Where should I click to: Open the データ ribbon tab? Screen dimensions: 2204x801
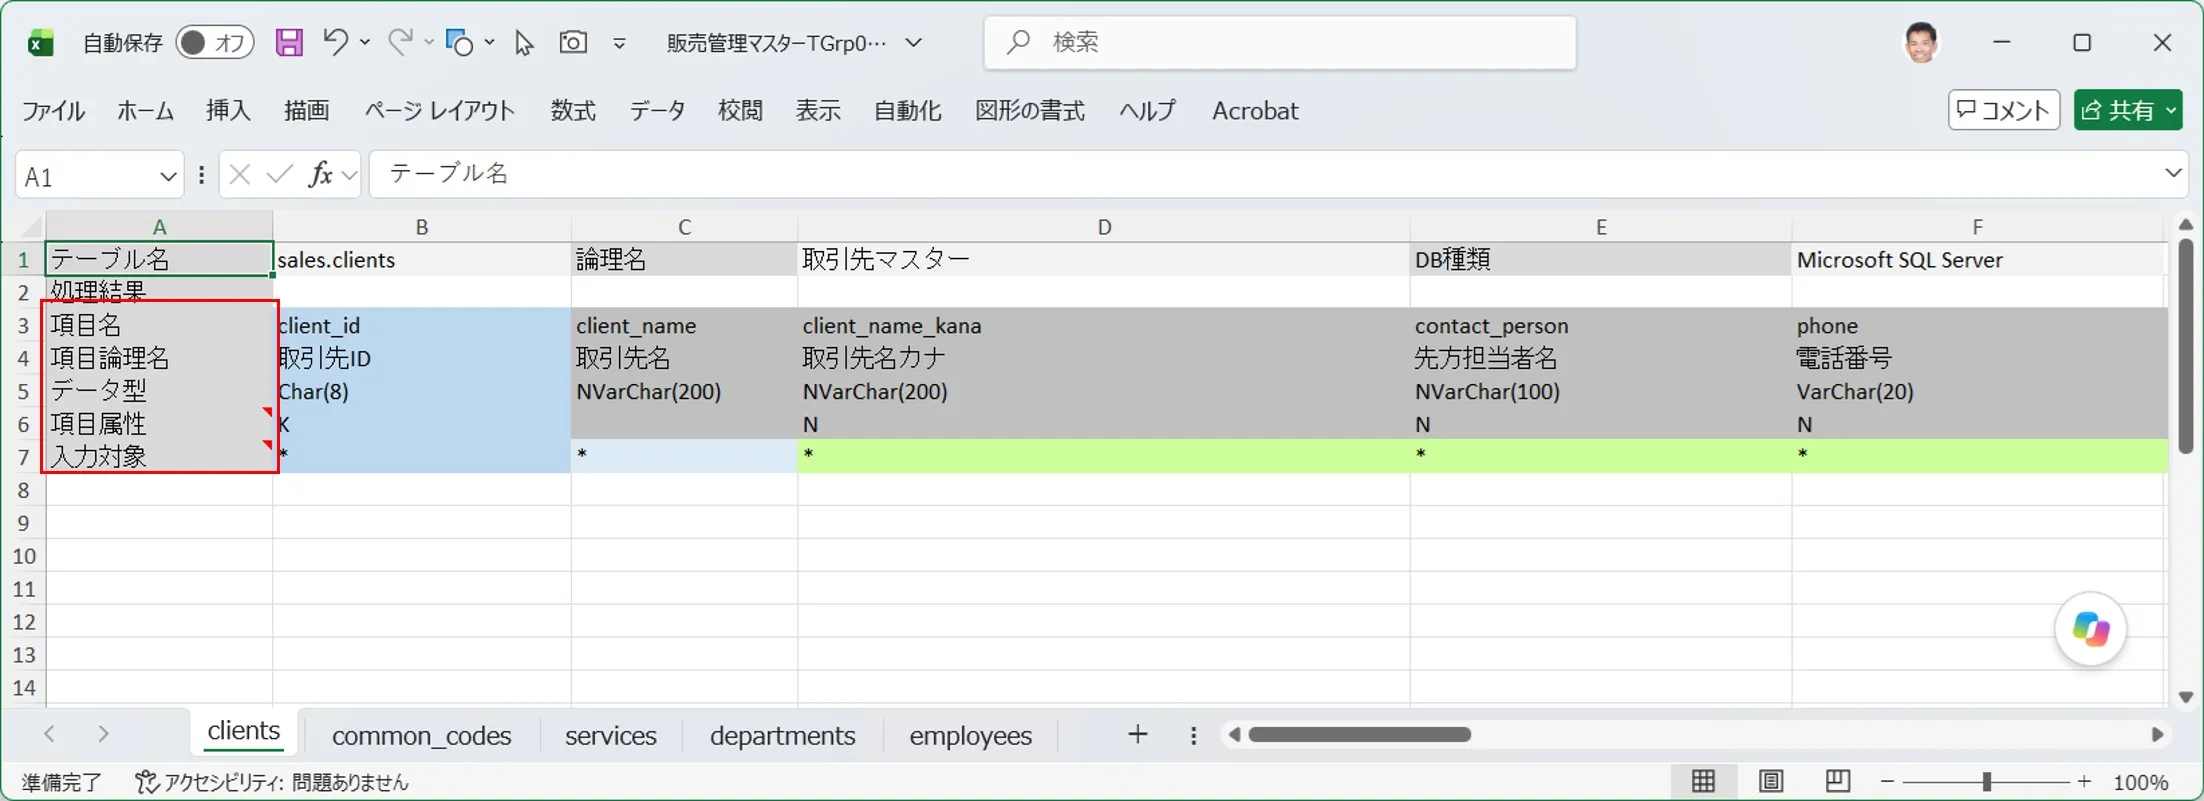pos(657,111)
